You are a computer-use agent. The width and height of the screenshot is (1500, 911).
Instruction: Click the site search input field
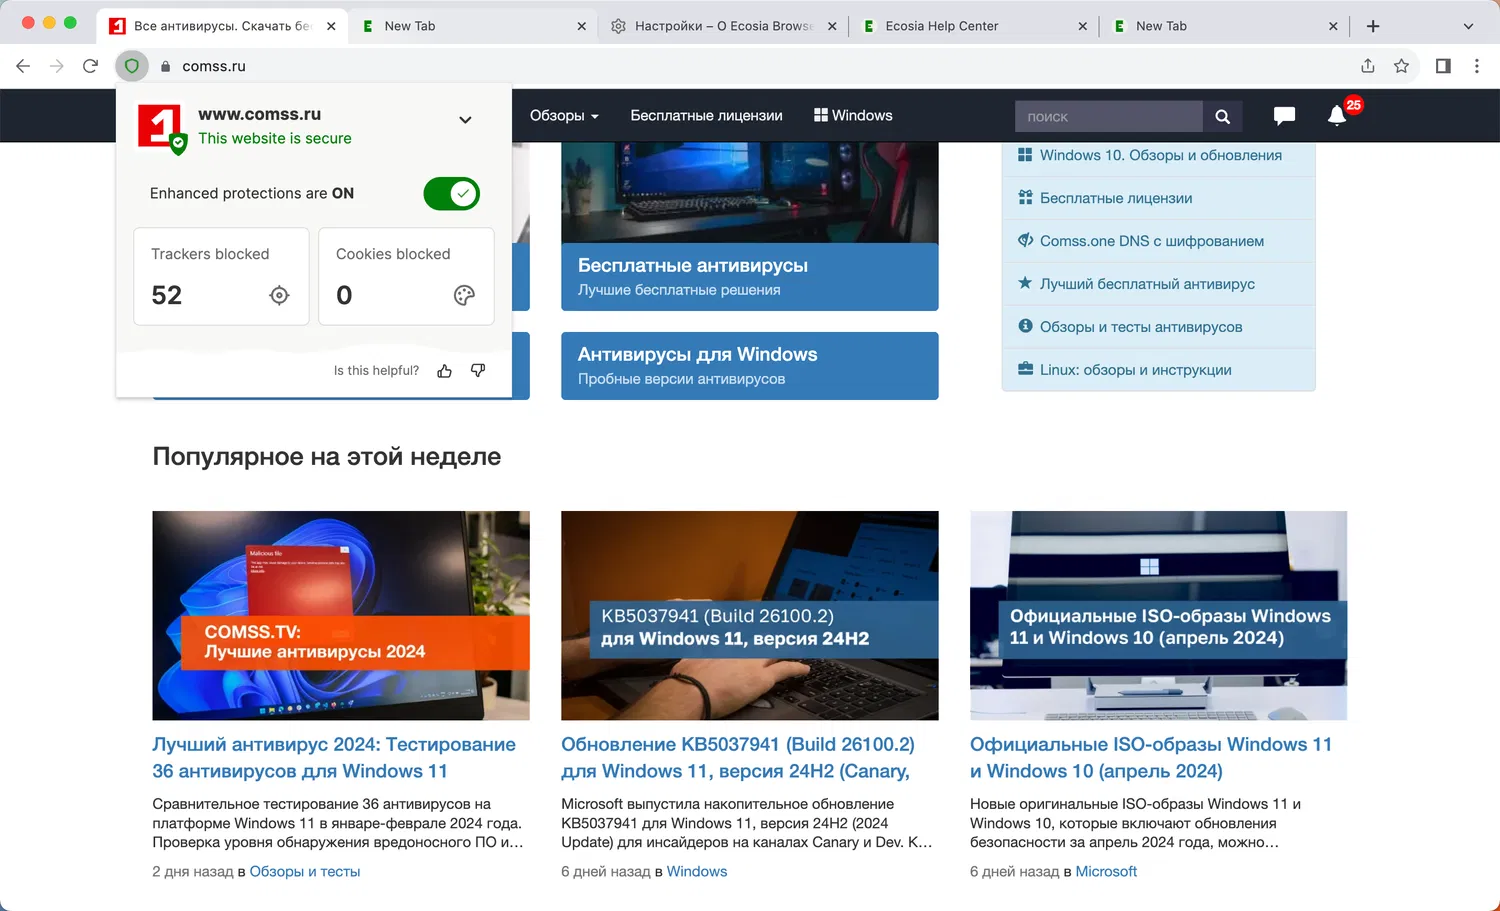pyautogui.click(x=1108, y=117)
